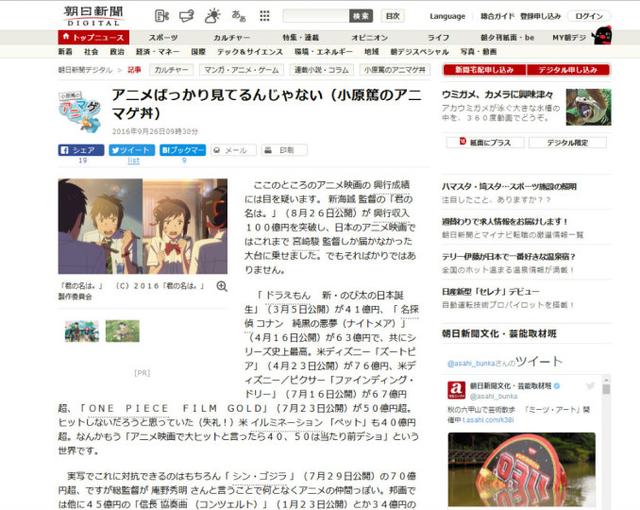The width and height of the screenshot is (640, 510).
Task: Click the Hatena B!ブックマーク button
Action: tap(183, 150)
